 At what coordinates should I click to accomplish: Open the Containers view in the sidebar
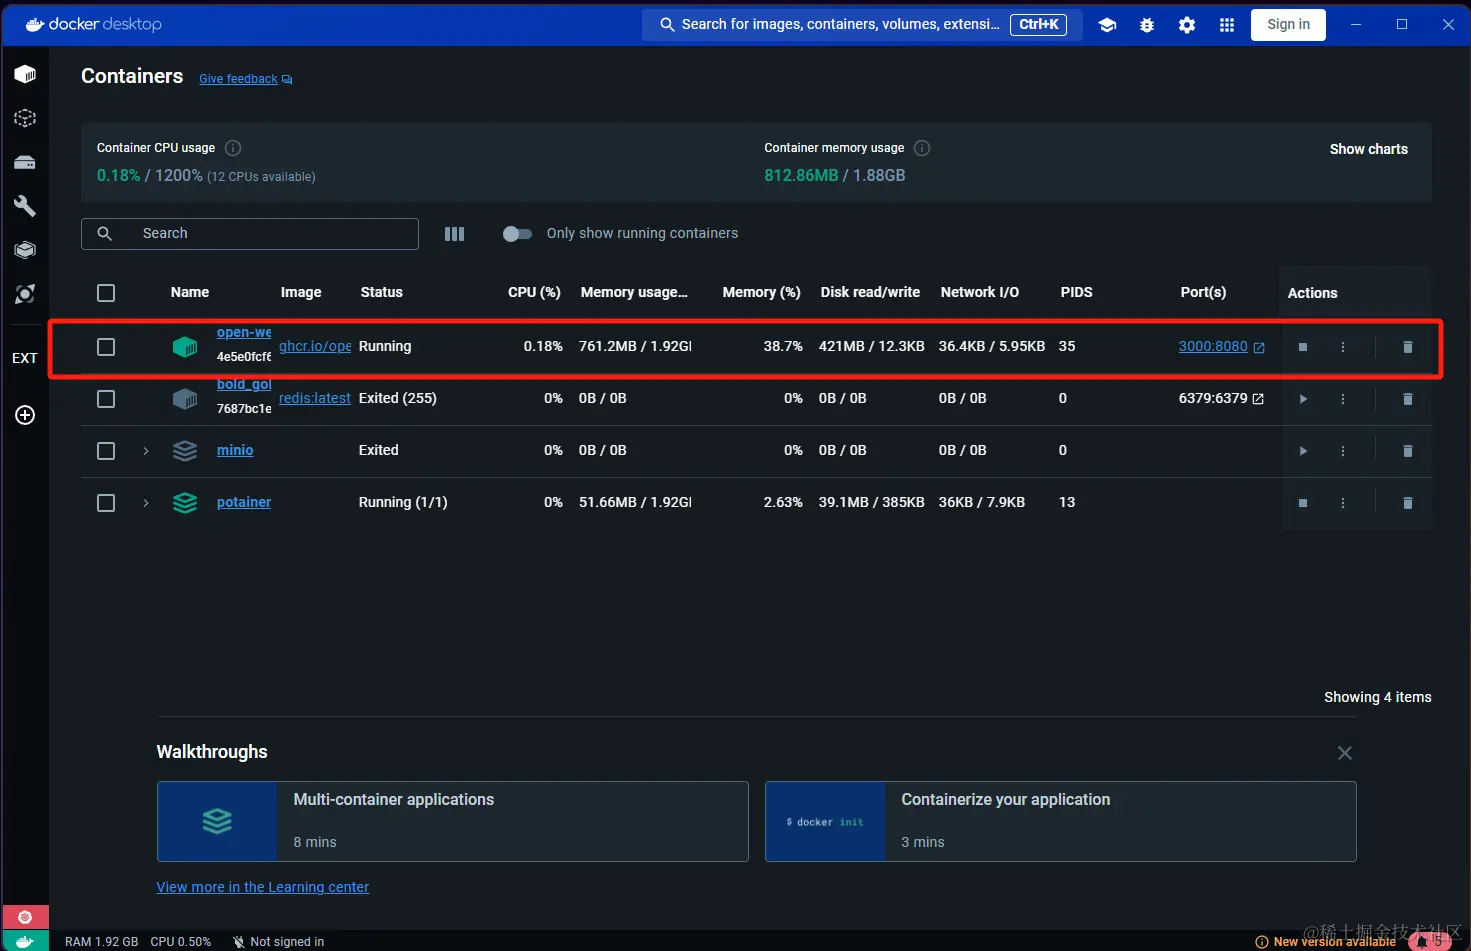[x=25, y=73]
